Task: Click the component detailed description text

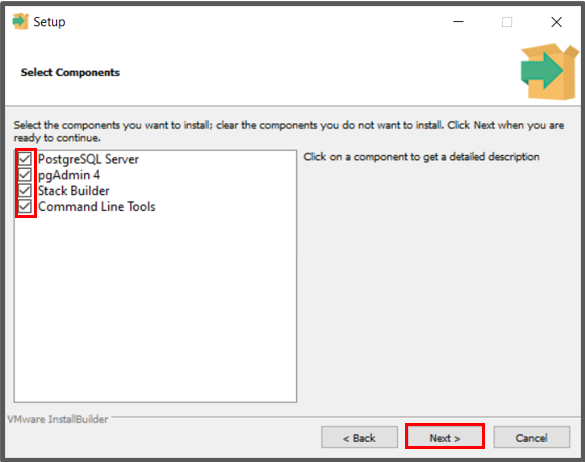Action: [x=421, y=157]
